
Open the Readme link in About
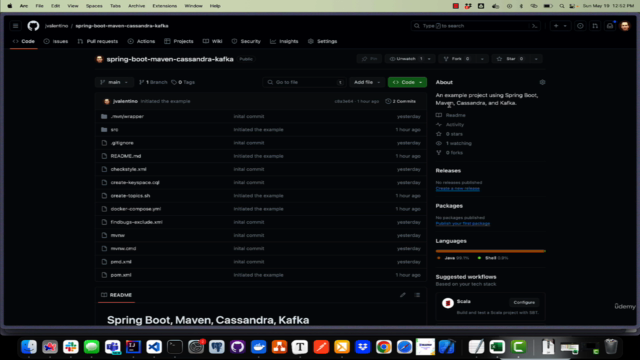(456, 115)
